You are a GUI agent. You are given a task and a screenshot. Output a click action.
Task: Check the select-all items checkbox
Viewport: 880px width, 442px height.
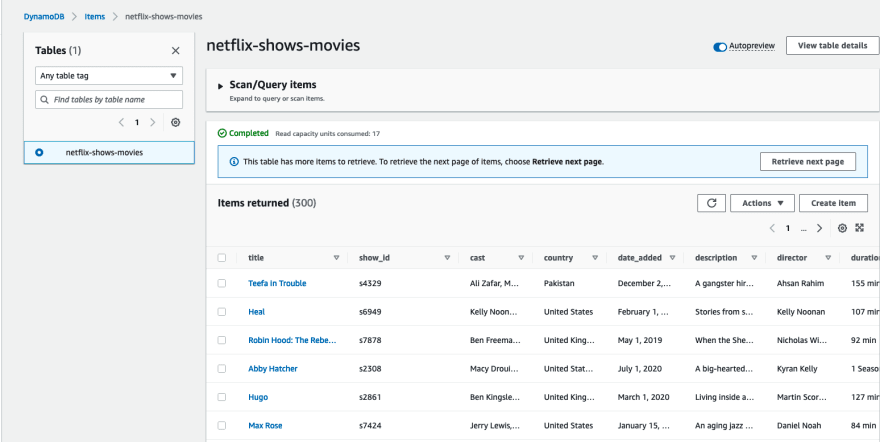pyautogui.click(x=222, y=258)
